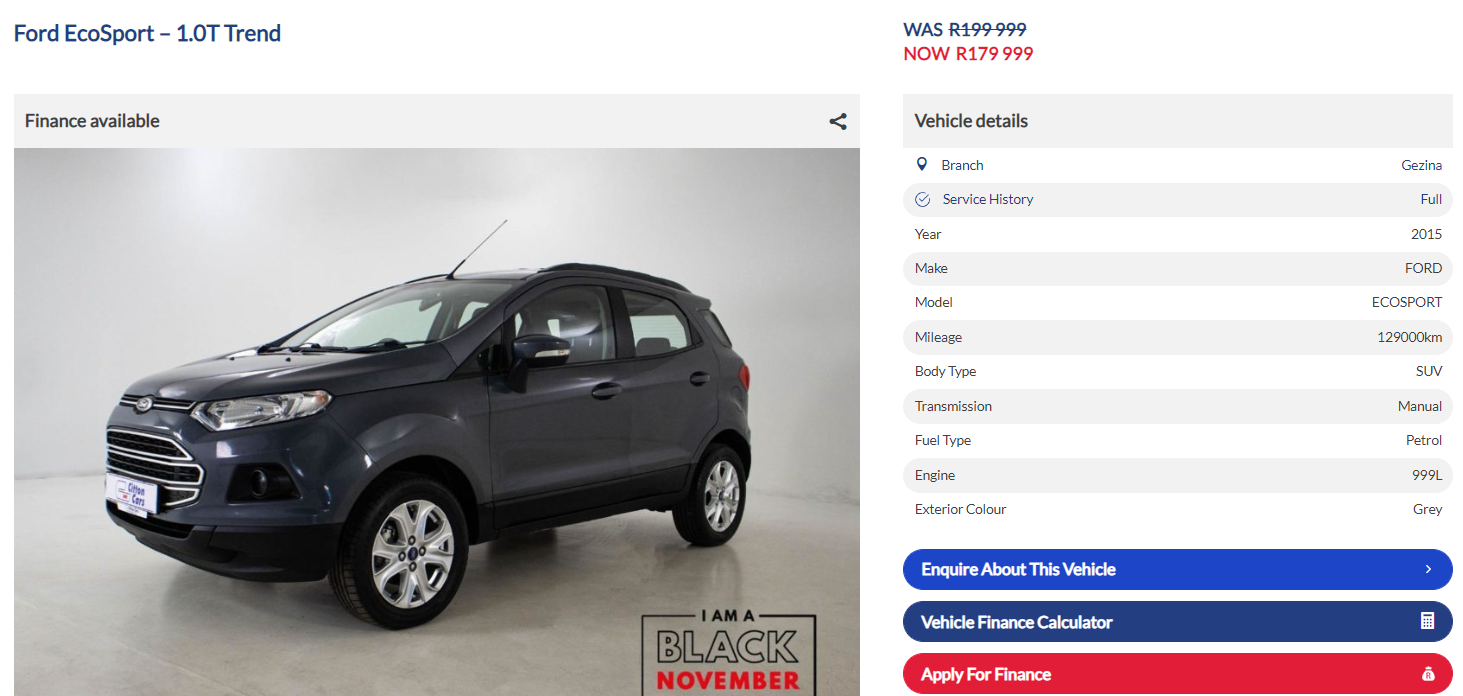The image size is (1463, 696).
Task: Open the Vehicle Finance Calculator
Action: point(1177,621)
